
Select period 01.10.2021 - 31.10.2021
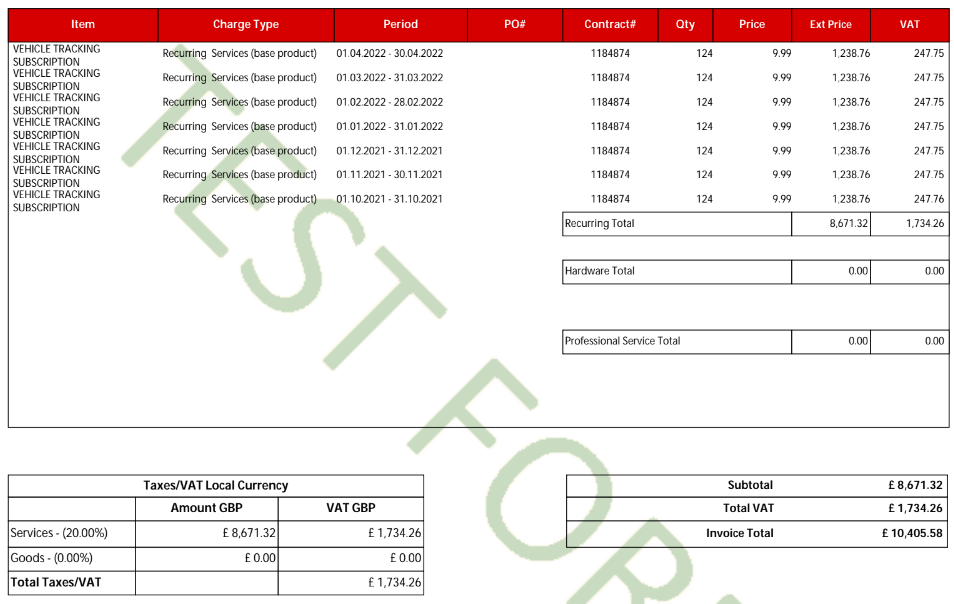389,199
